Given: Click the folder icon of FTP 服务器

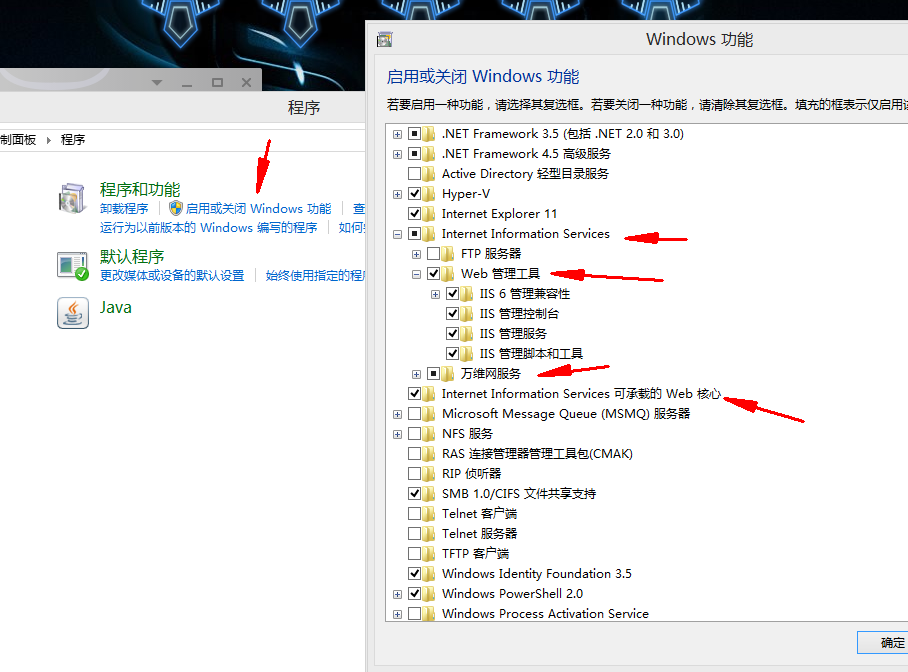Looking at the screenshot, I should (448, 254).
